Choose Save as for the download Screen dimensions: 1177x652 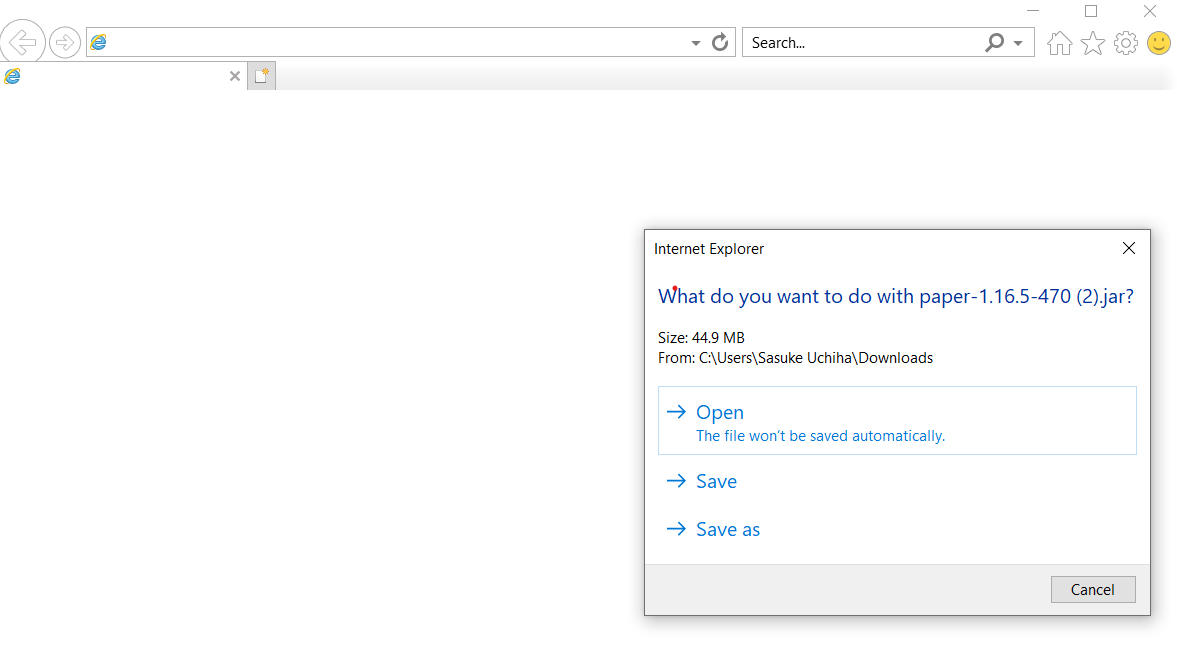click(x=727, y=529)
